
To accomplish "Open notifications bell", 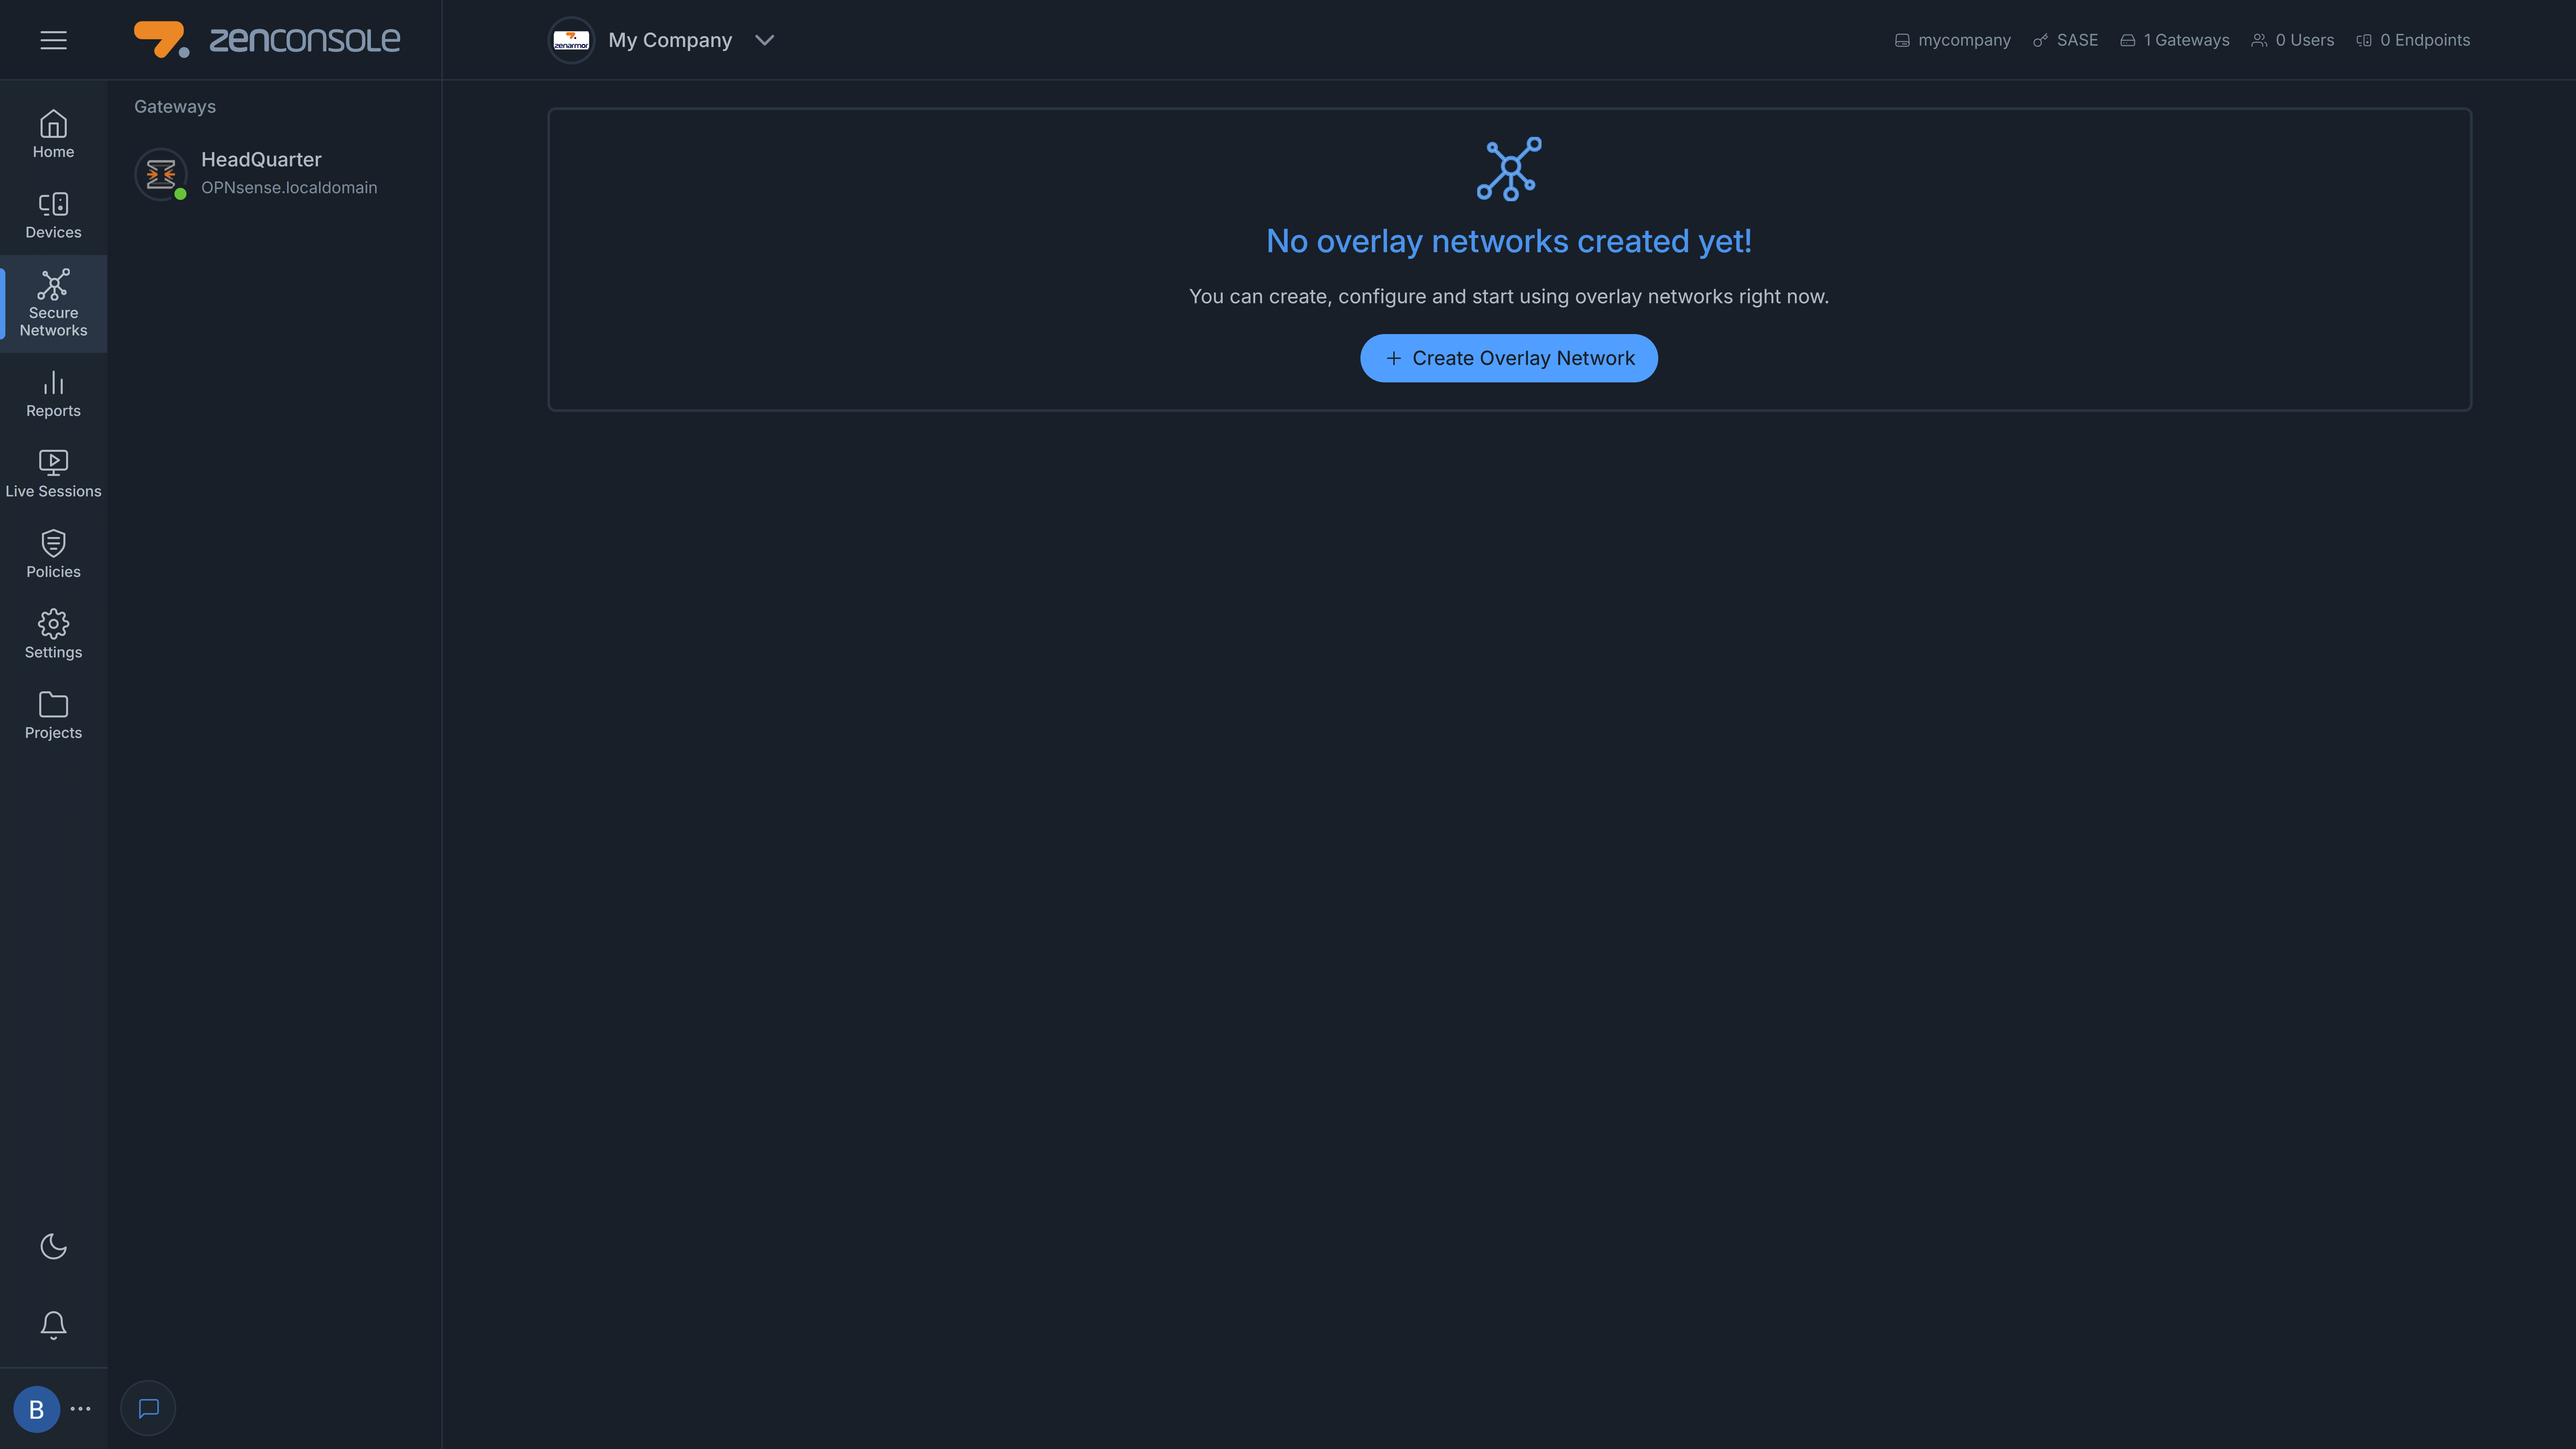I will 53,1325.
